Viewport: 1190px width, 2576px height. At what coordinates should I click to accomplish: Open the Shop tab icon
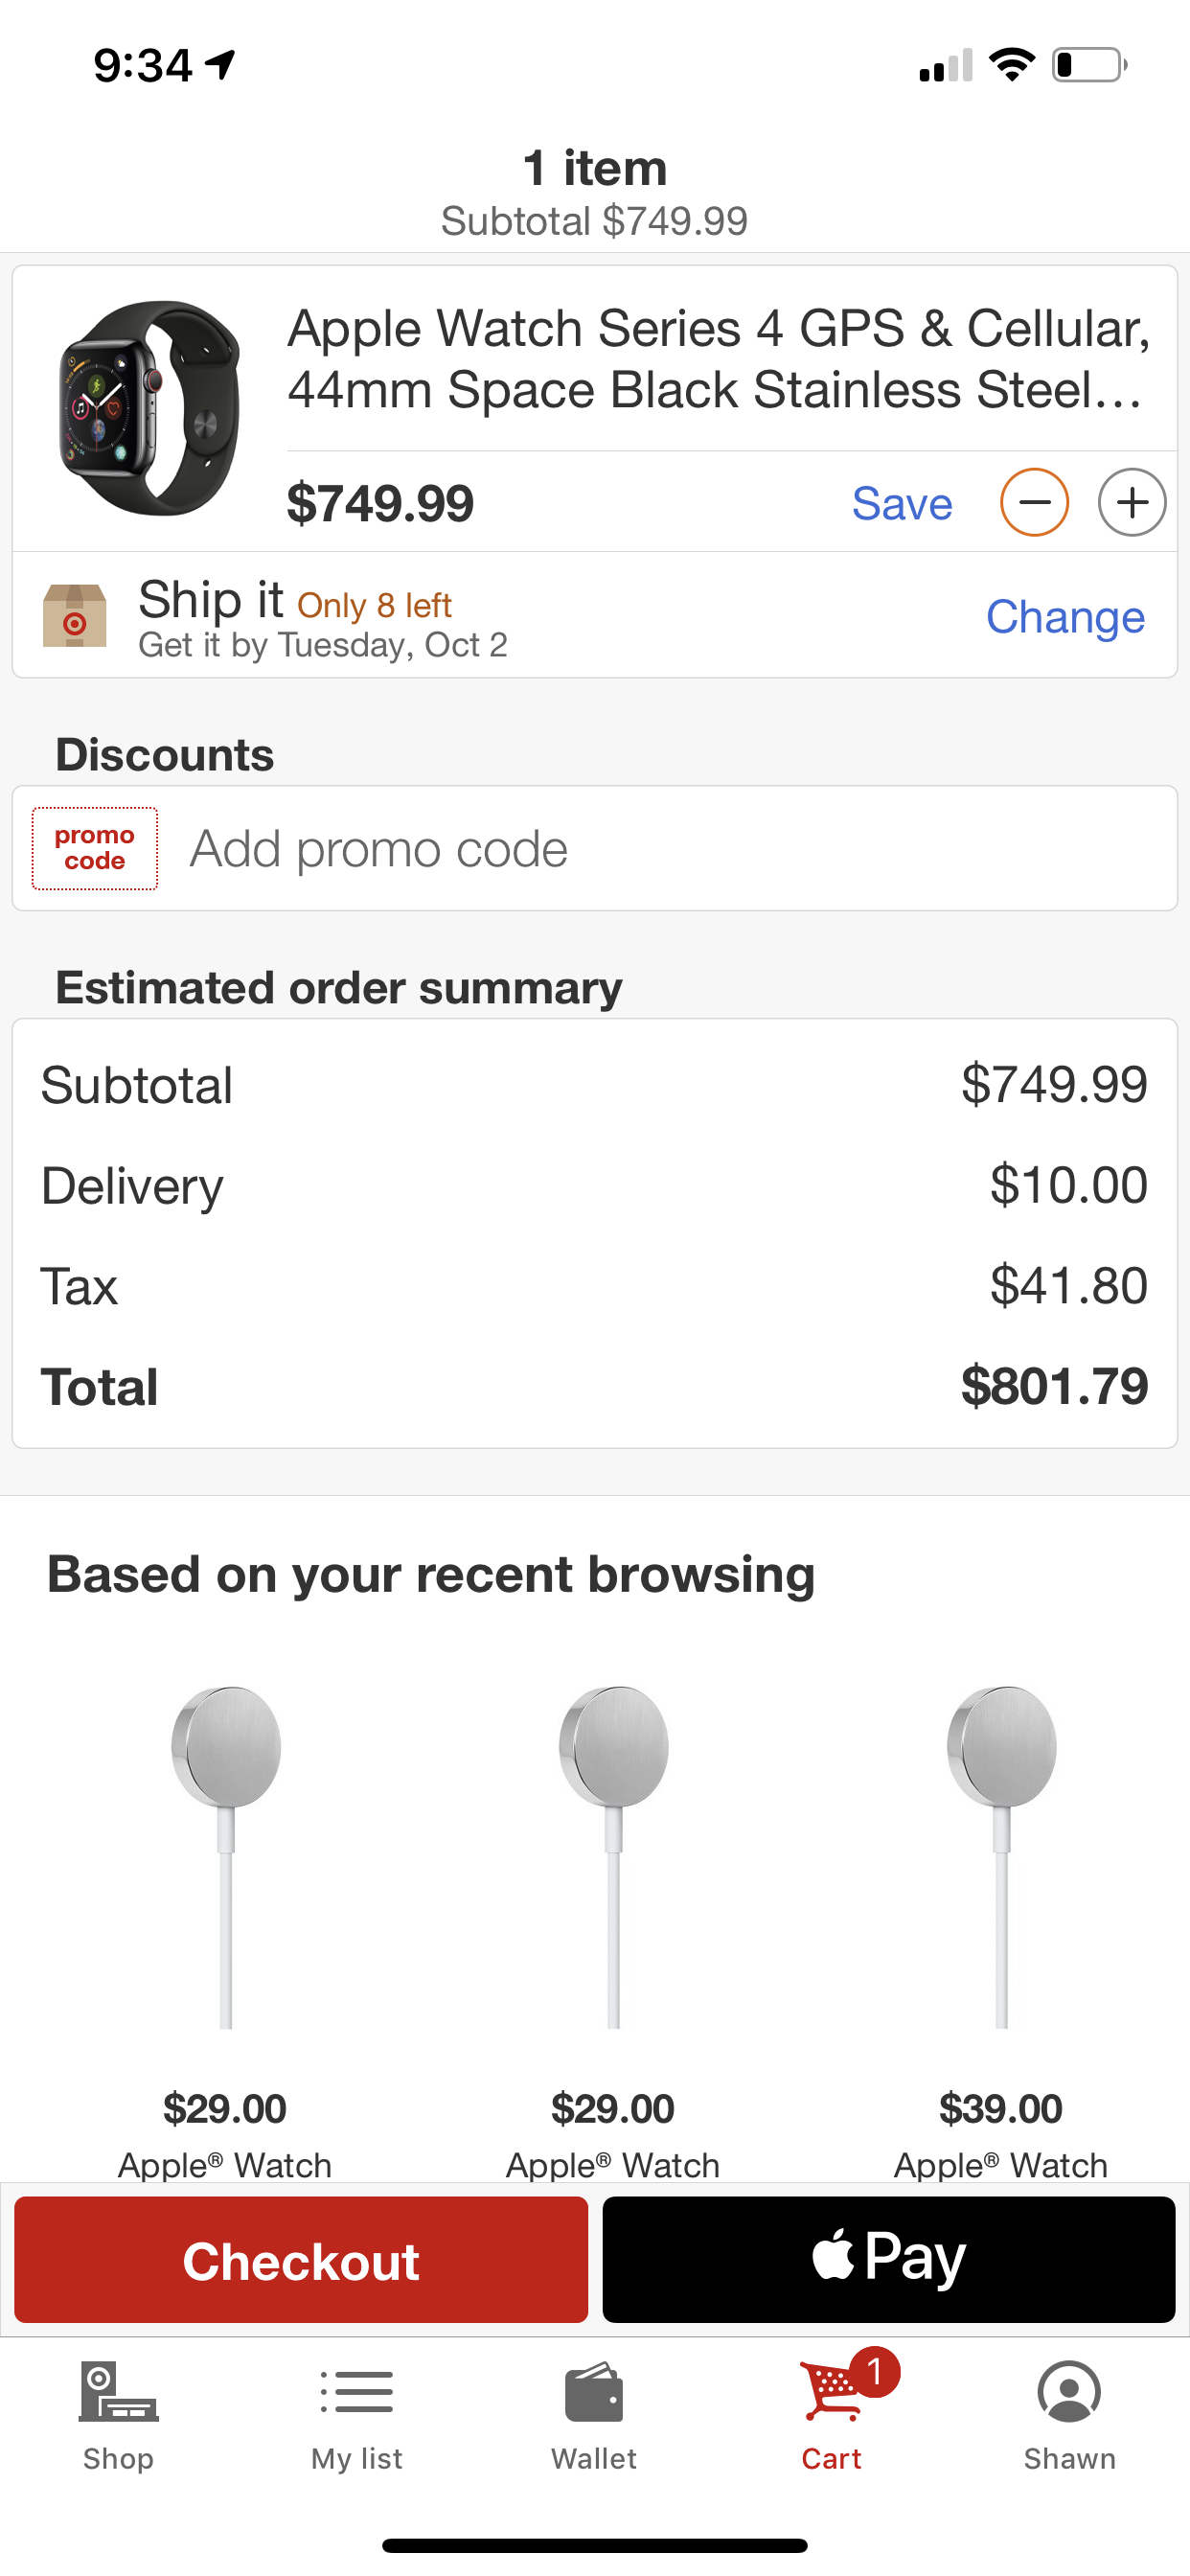[x=118, y=2392]
